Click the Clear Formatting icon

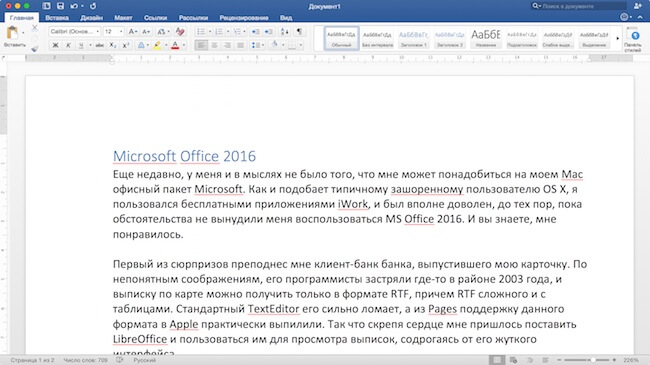[180, 32]
